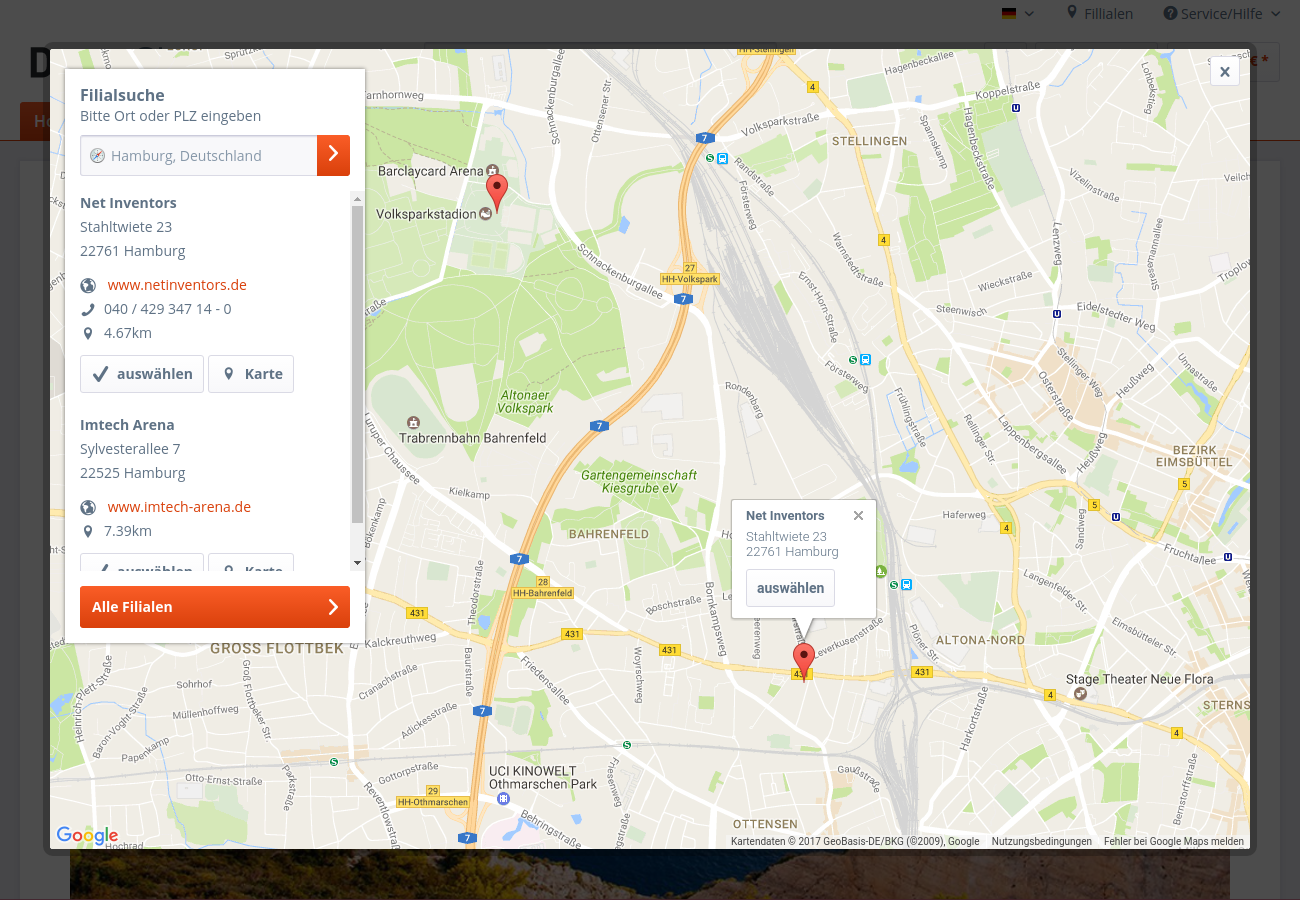
Task: Click the red map marker at Volksparkstadion
Action: (x=496, y=192)
